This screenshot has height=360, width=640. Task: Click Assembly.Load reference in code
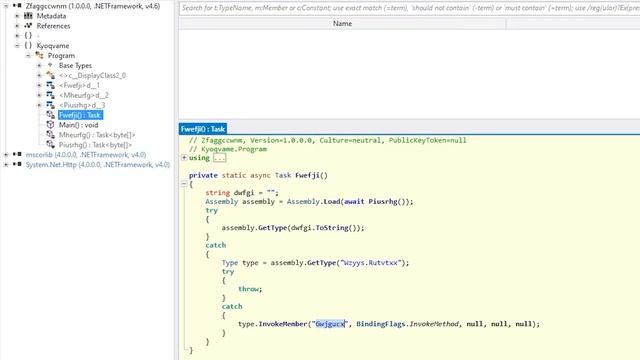coord(313,202)
